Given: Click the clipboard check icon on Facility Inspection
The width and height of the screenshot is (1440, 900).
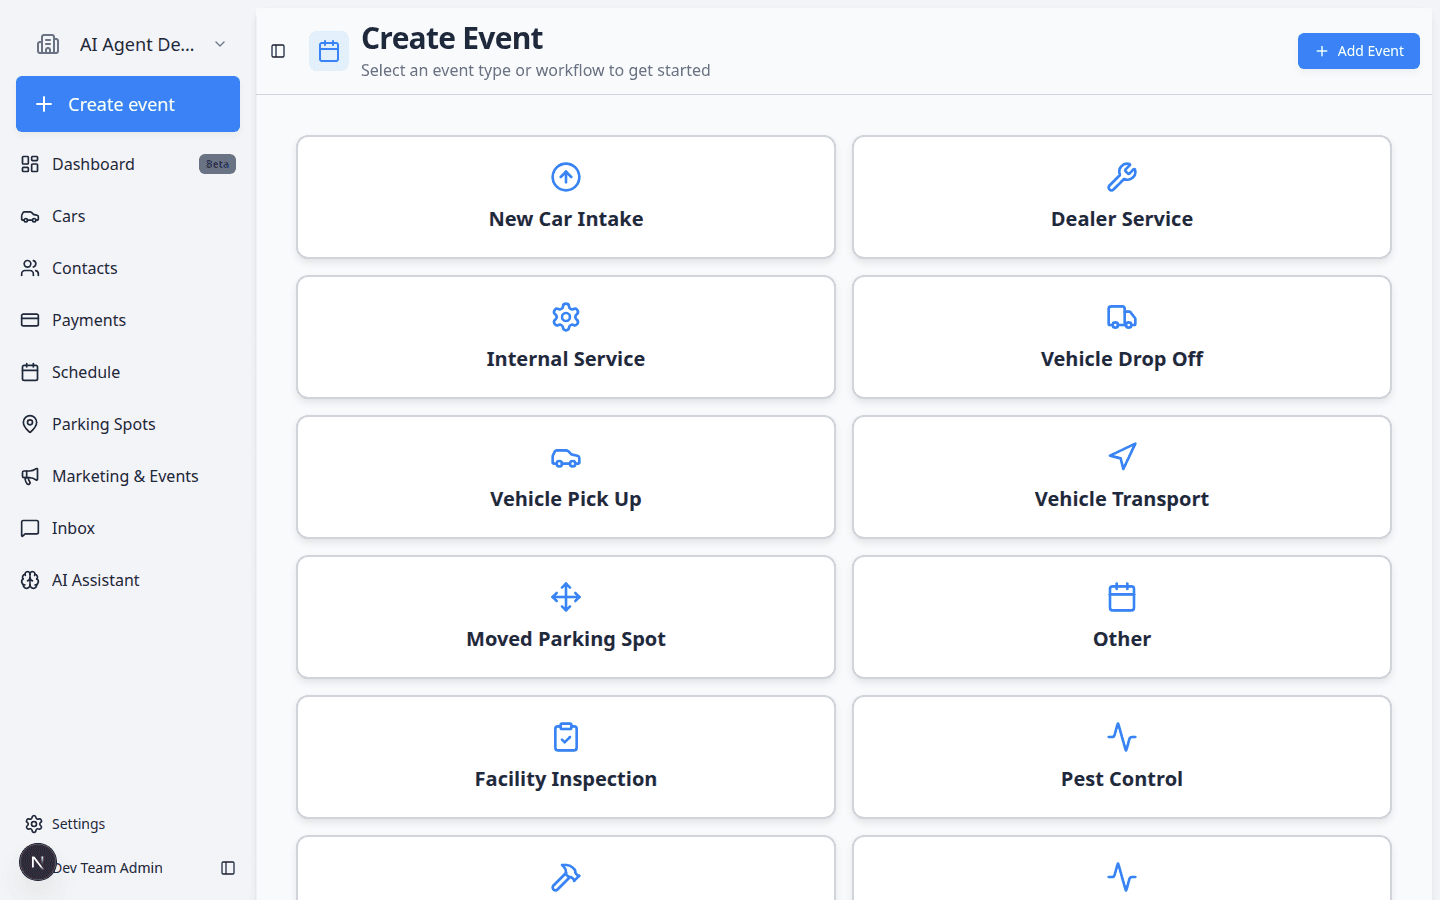Looking at the screenshot, I should pos(566,737).
